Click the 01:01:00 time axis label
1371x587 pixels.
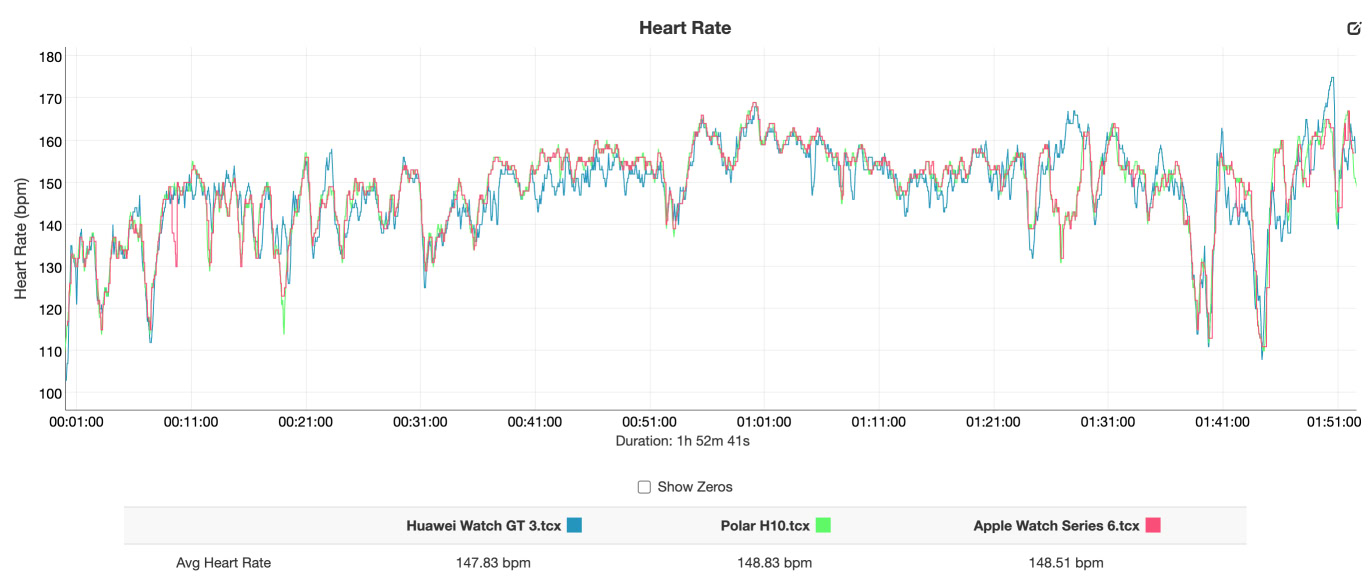tap(764, 422)
